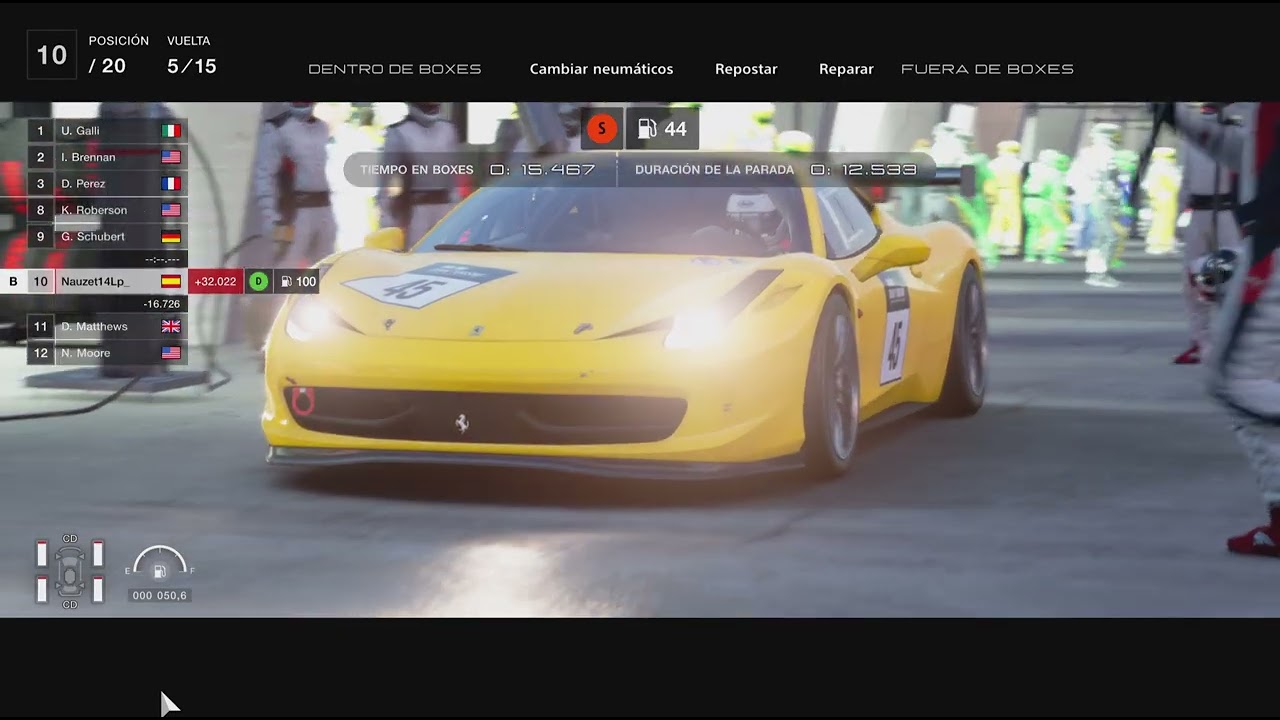This screenshot has height=720, width=1280.
Task: Select the DENTRO DE BOXES stage label
Action: point(395,69)
